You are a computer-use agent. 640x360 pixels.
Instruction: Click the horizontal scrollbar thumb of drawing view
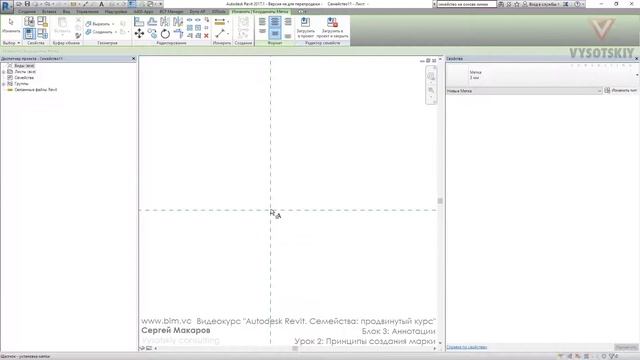click(x=295, y=349)
